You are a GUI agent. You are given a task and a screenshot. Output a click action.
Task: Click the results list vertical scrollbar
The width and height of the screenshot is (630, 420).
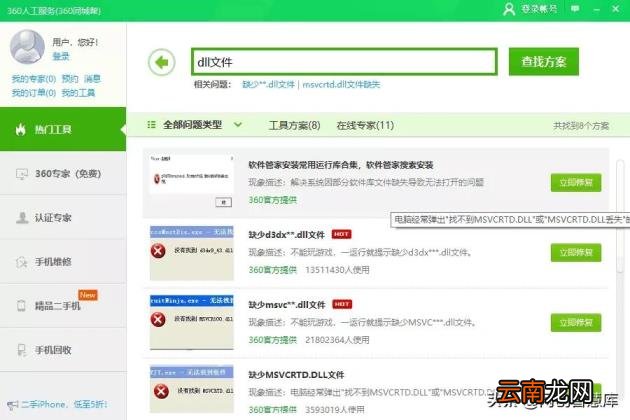point(620,217)
